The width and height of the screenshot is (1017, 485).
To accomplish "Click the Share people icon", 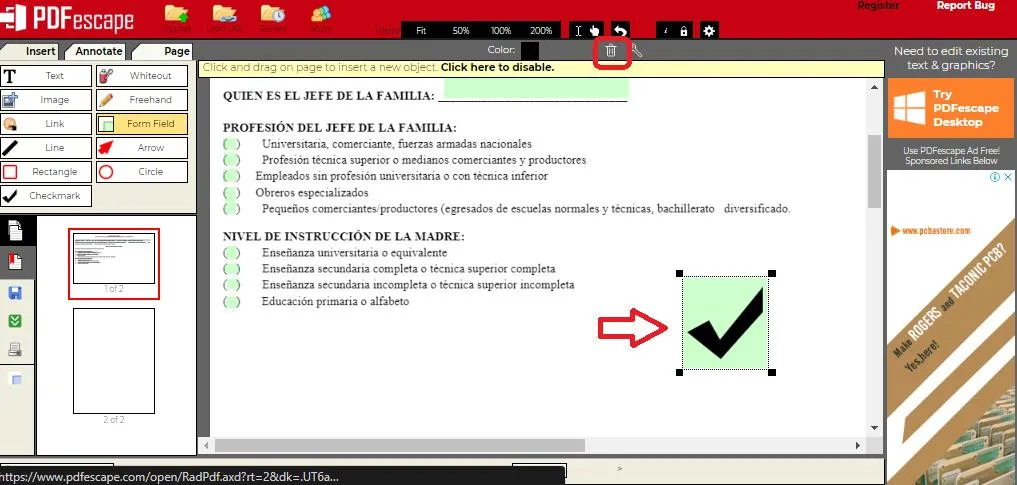I will [x=320, y=14].
